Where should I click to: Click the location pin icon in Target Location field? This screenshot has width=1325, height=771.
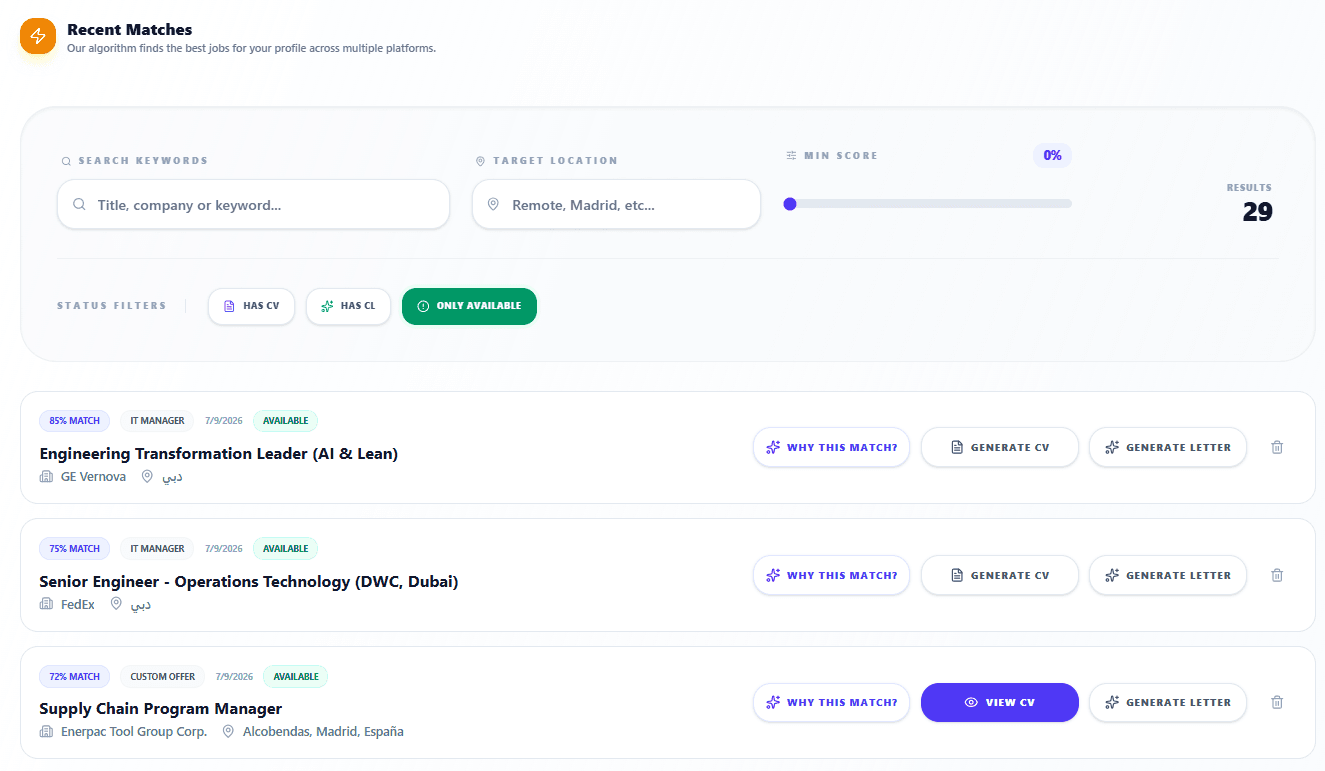click(493, 205)
